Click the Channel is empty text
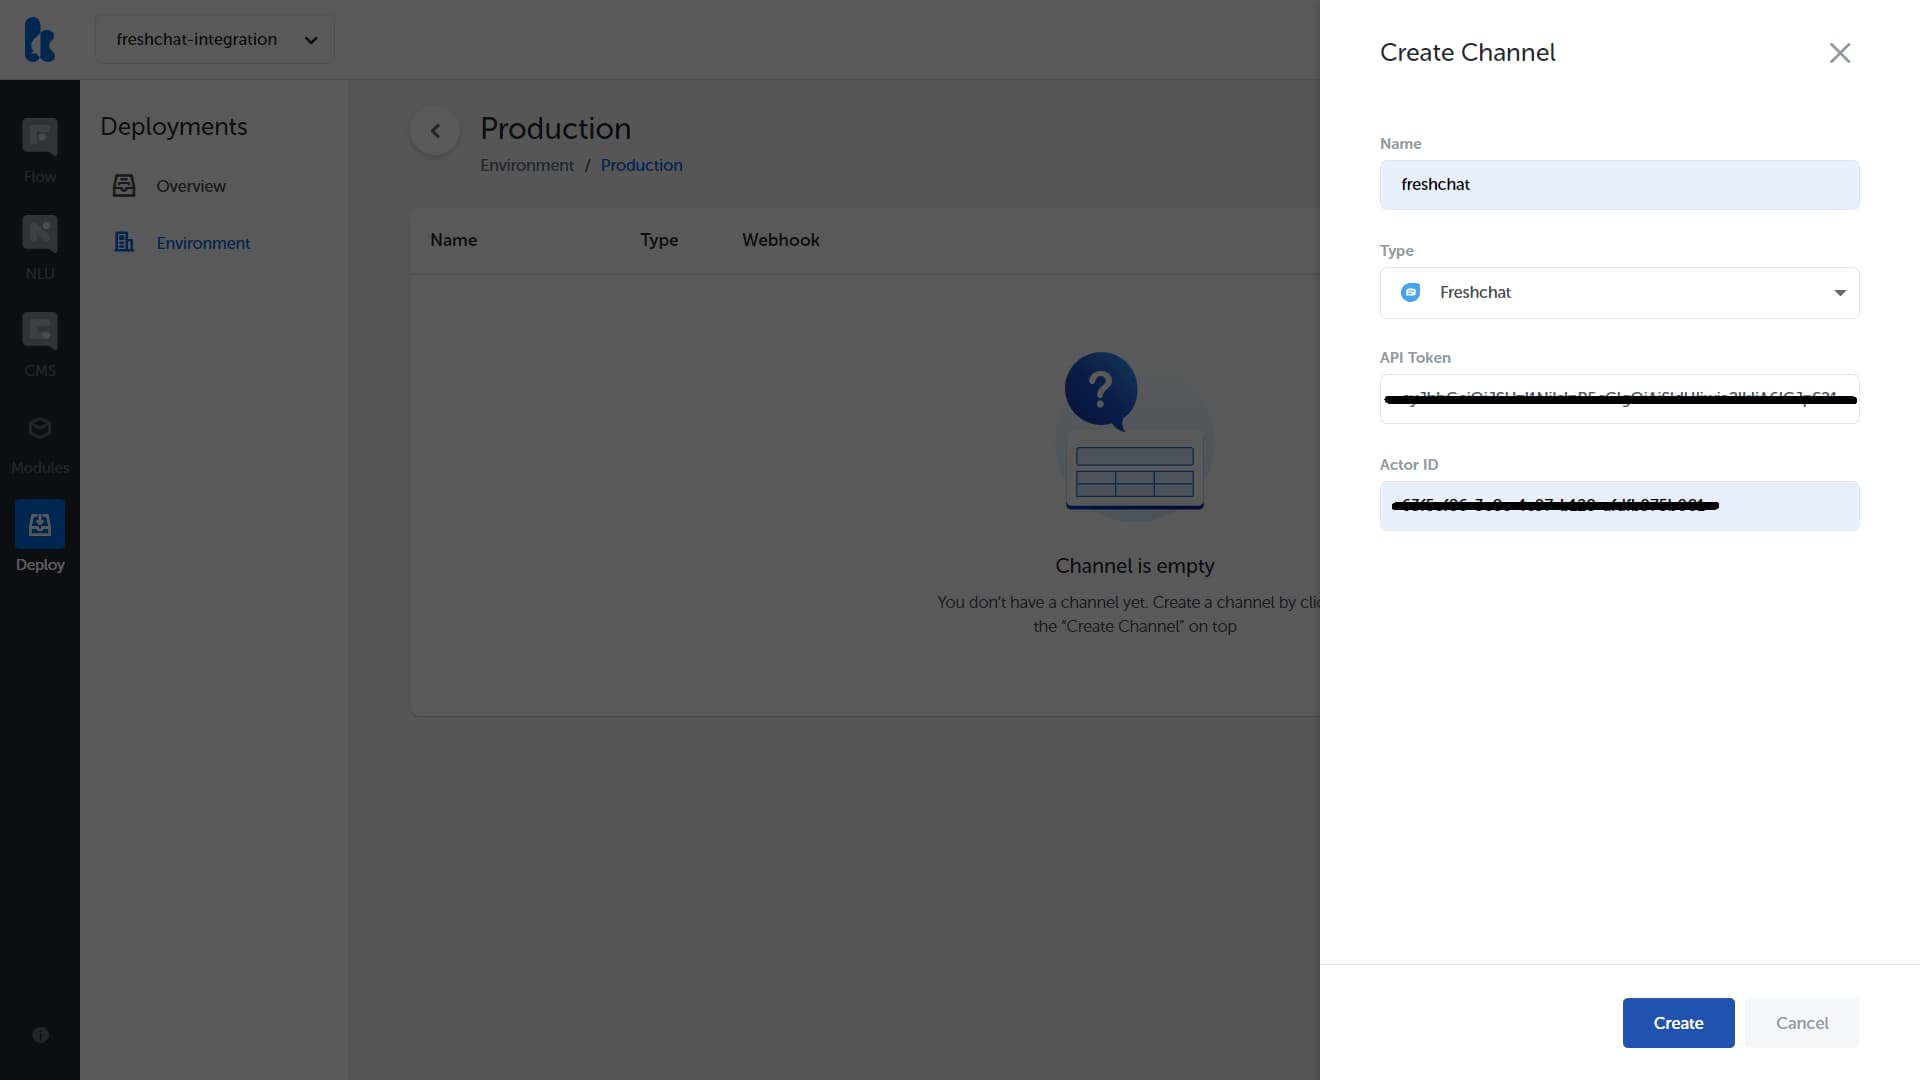The width and height of the screenshot is (1920, 1080). pyautogui.click(x=1135, y=566)
